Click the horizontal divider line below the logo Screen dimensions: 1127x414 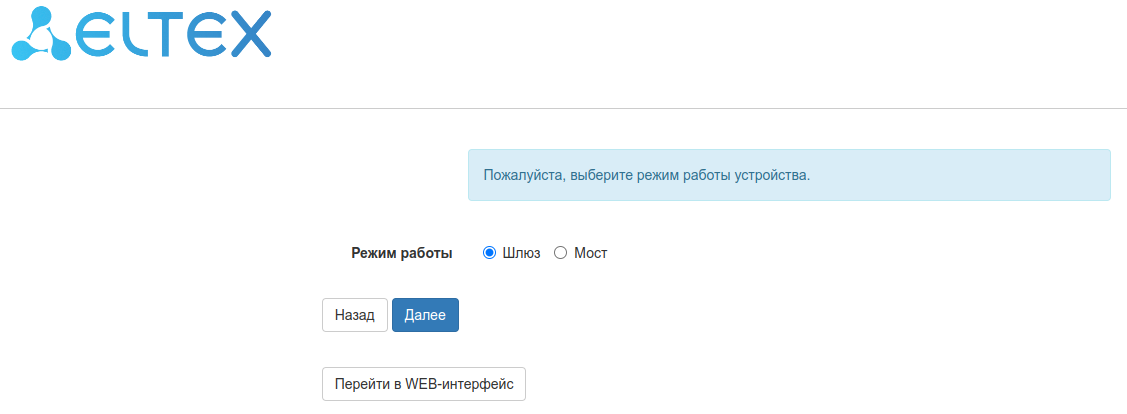(x=563, y=108)
